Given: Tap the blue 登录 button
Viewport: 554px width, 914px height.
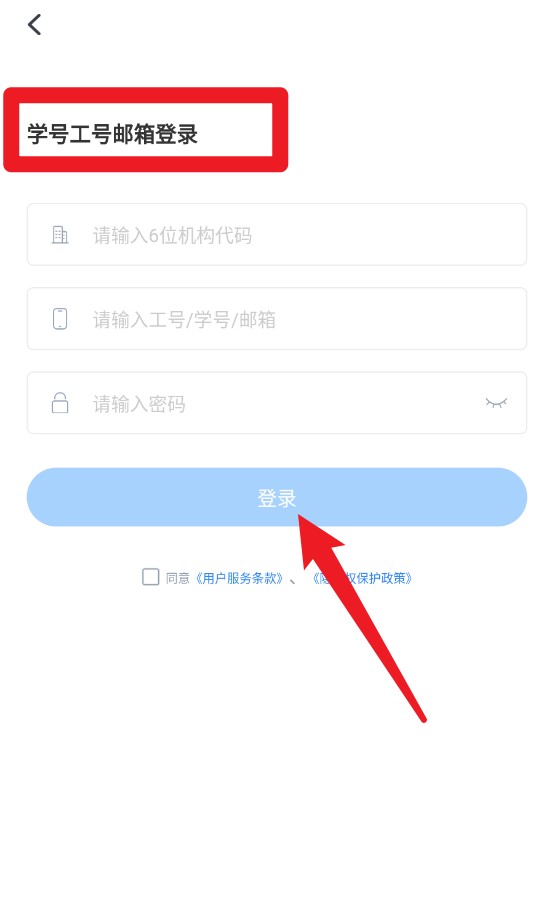Looking at the screenshot, I should 277,497.
